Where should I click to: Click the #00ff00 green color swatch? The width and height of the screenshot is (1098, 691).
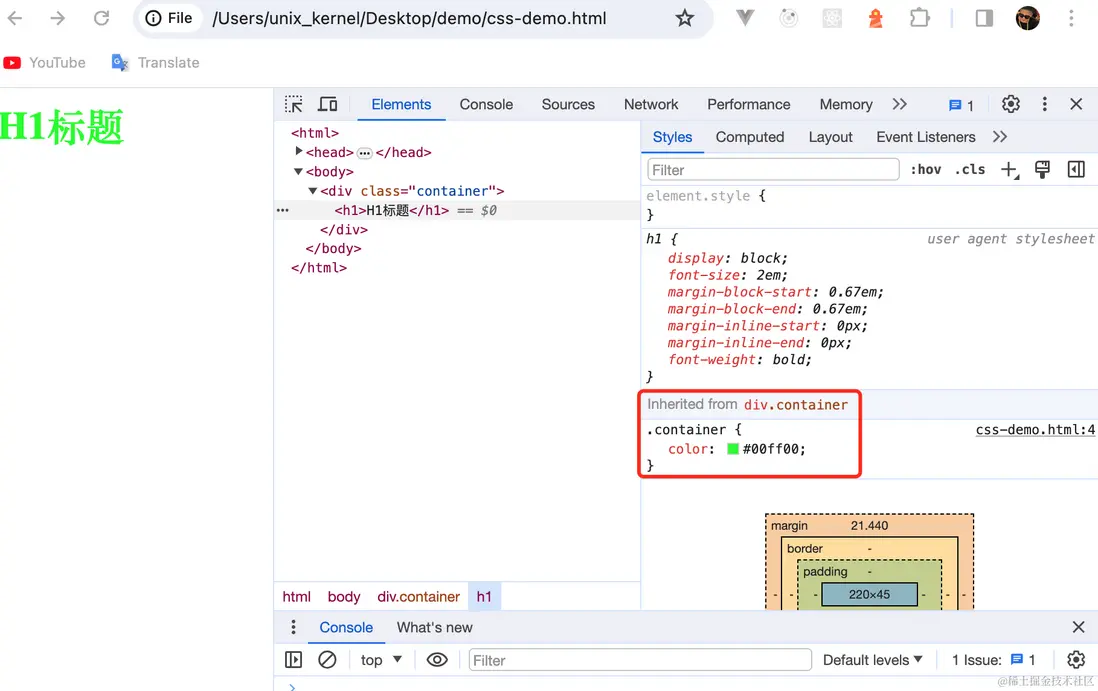pos(732,449)
